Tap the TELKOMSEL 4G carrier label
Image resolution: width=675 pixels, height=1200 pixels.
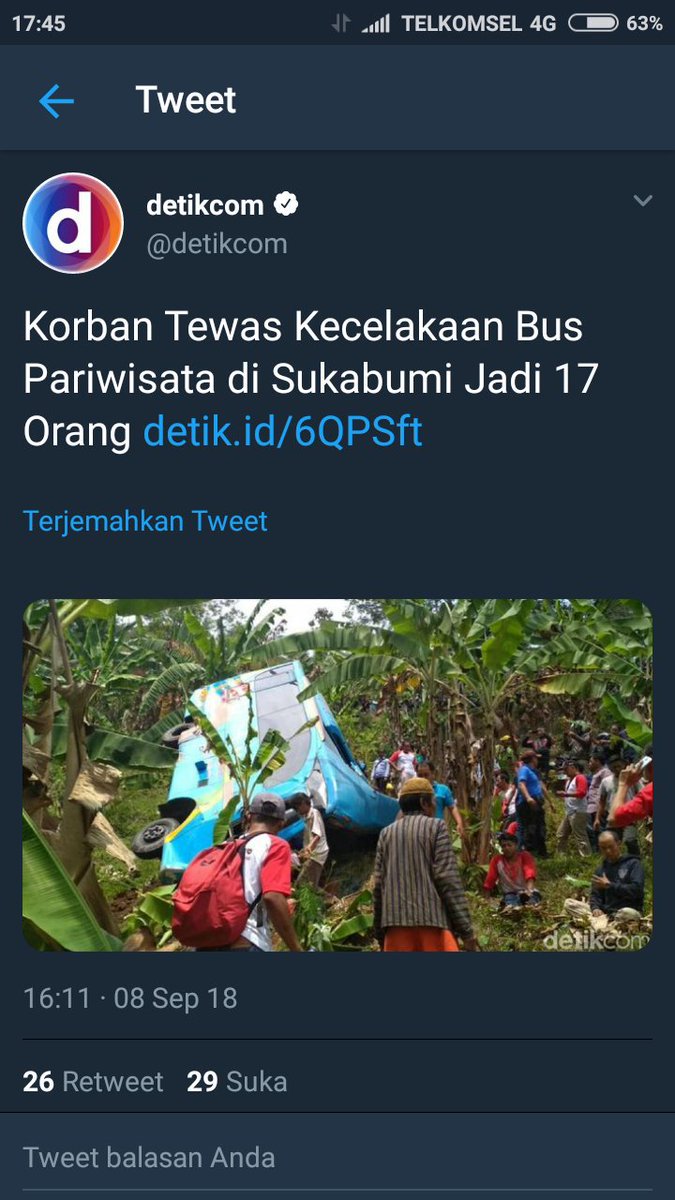(x=479, y=23)
